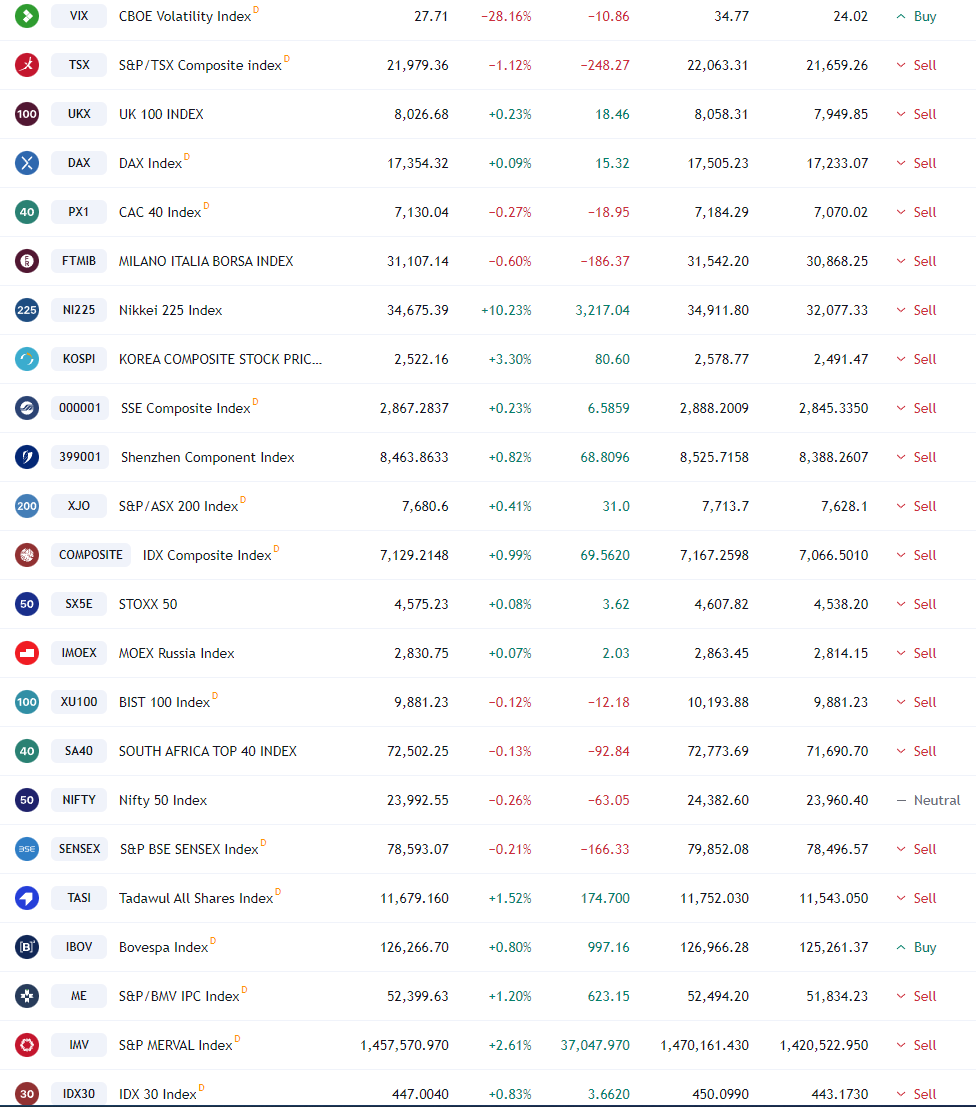Click the Nikkei change +10.23%

point(506,310)
